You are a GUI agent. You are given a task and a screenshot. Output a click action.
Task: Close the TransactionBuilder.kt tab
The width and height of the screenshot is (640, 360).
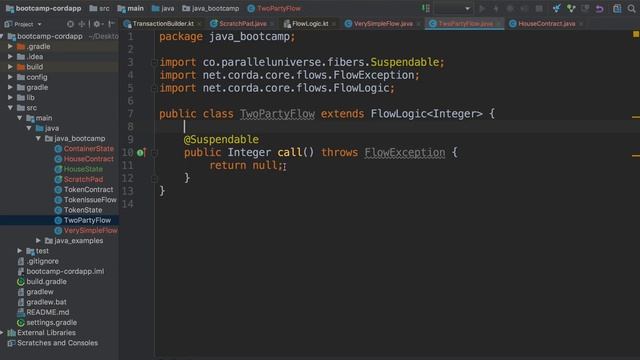[199, 24]
